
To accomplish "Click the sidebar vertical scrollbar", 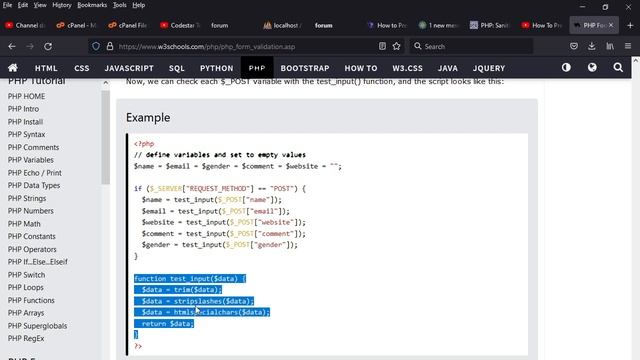I will pyautogui.click(x=106, y=138).
